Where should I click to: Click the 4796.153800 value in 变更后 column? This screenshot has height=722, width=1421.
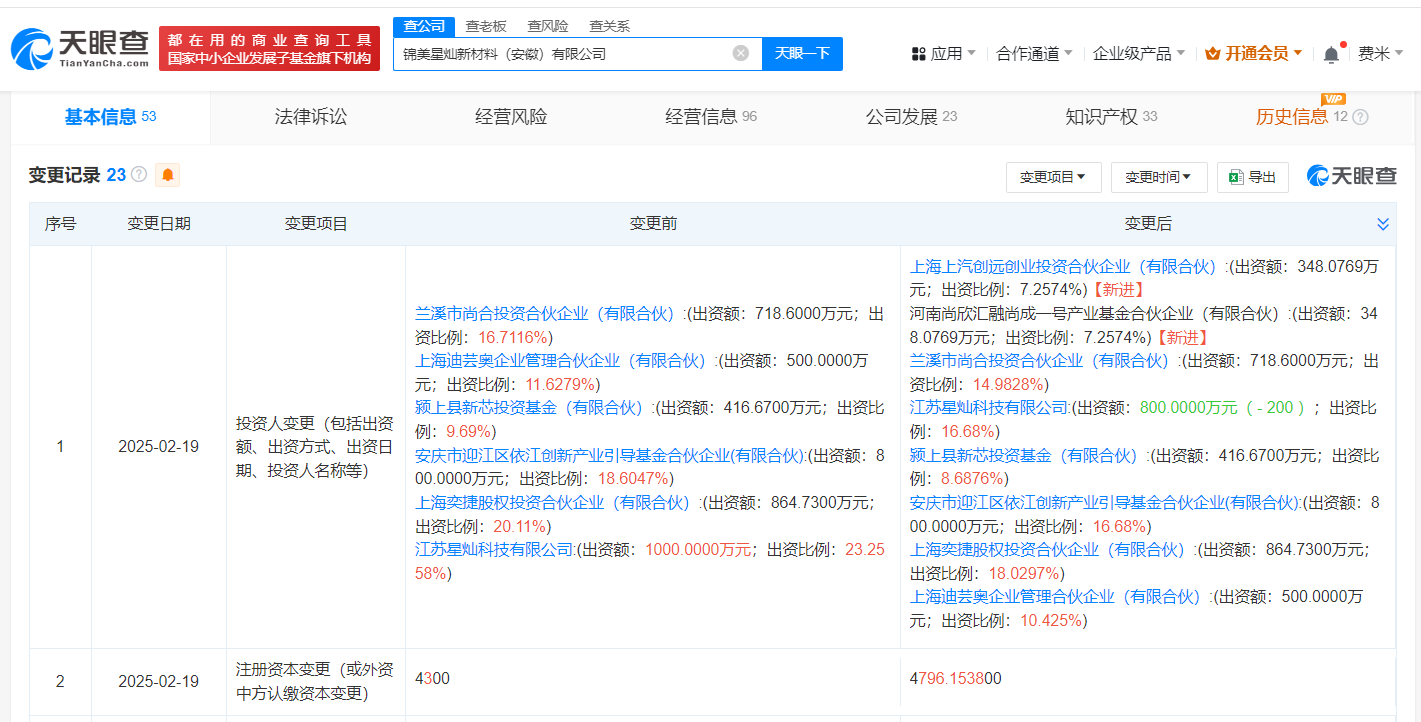pyautogui.click(x=955, y=679)
